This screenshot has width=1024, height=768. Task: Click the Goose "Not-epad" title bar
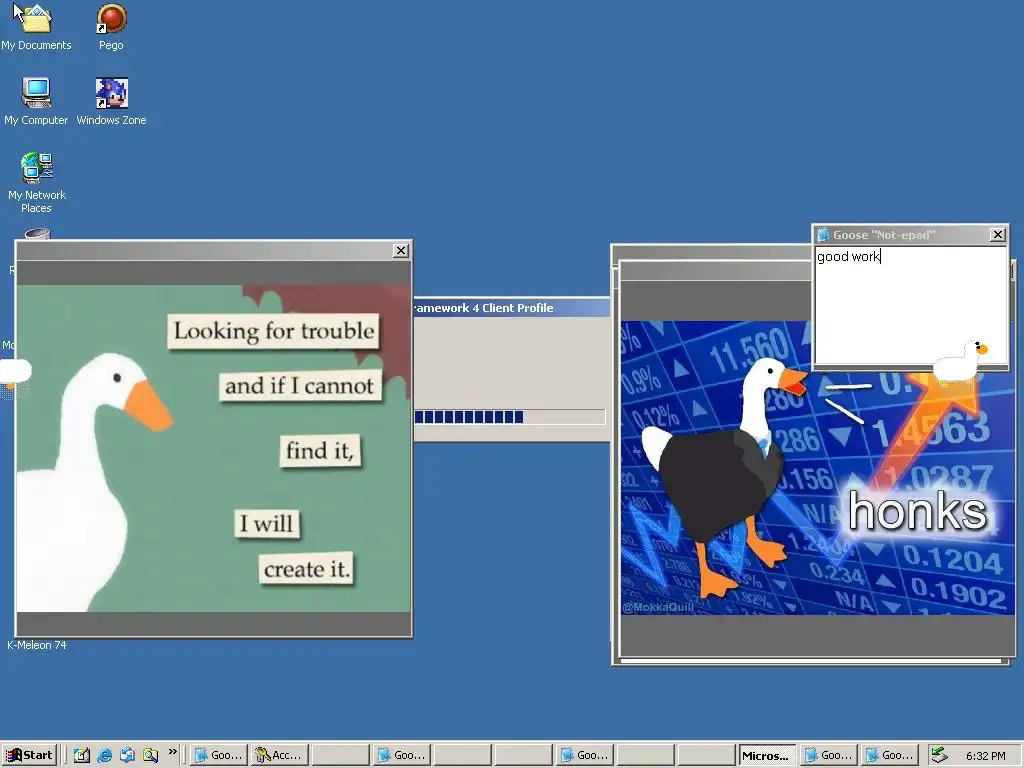(910, 234)
